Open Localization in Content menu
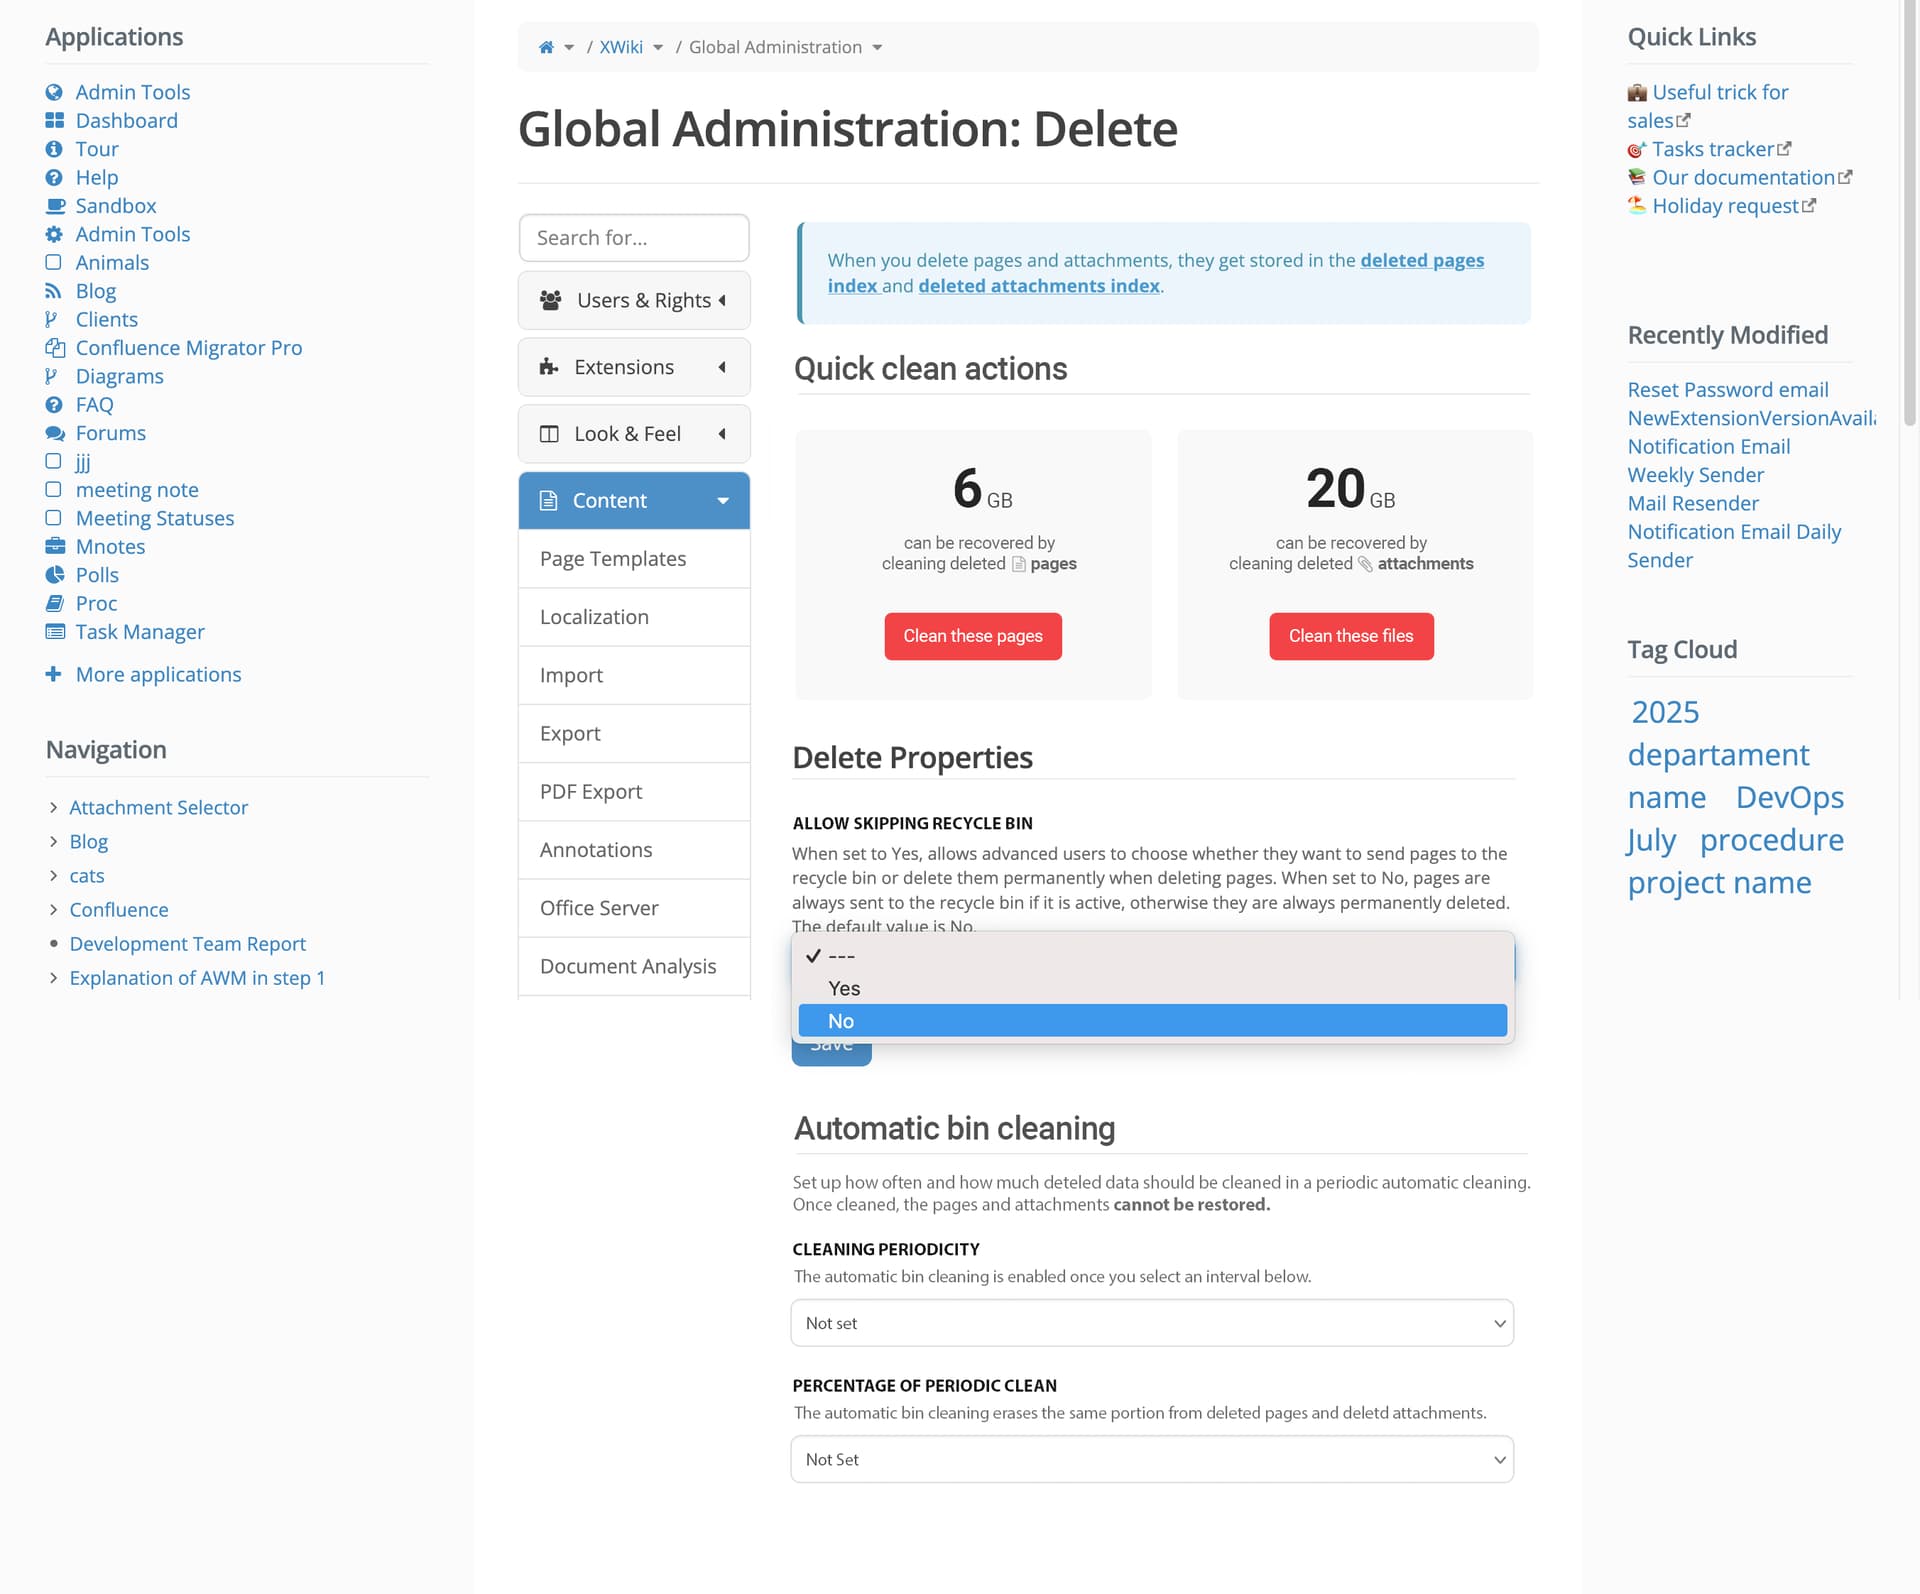The width and height of the screenshot is (1920, 1594). (634, 617)
